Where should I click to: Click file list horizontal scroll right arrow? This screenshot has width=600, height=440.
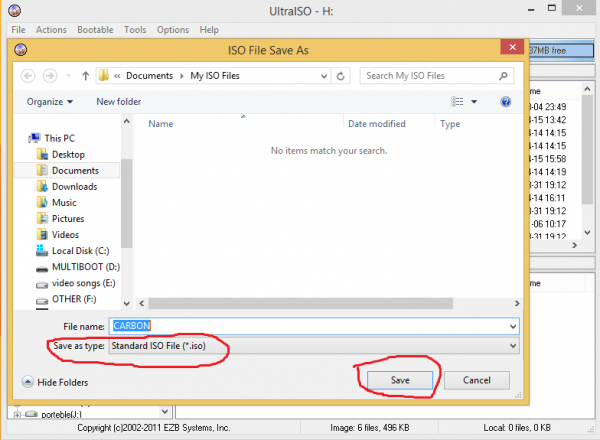(x=517, y=303)
